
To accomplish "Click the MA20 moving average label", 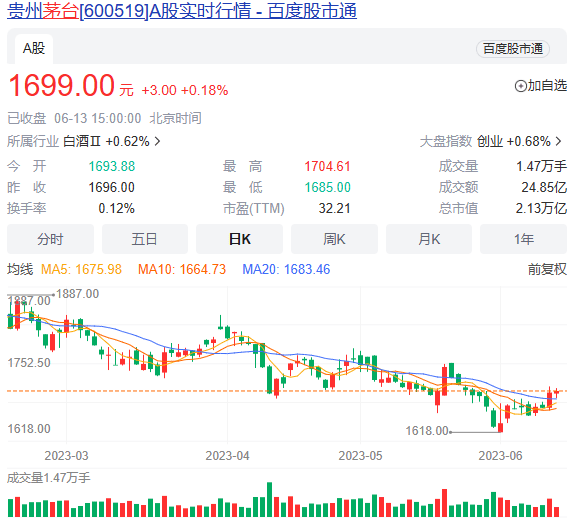I will tap(286, 270).
